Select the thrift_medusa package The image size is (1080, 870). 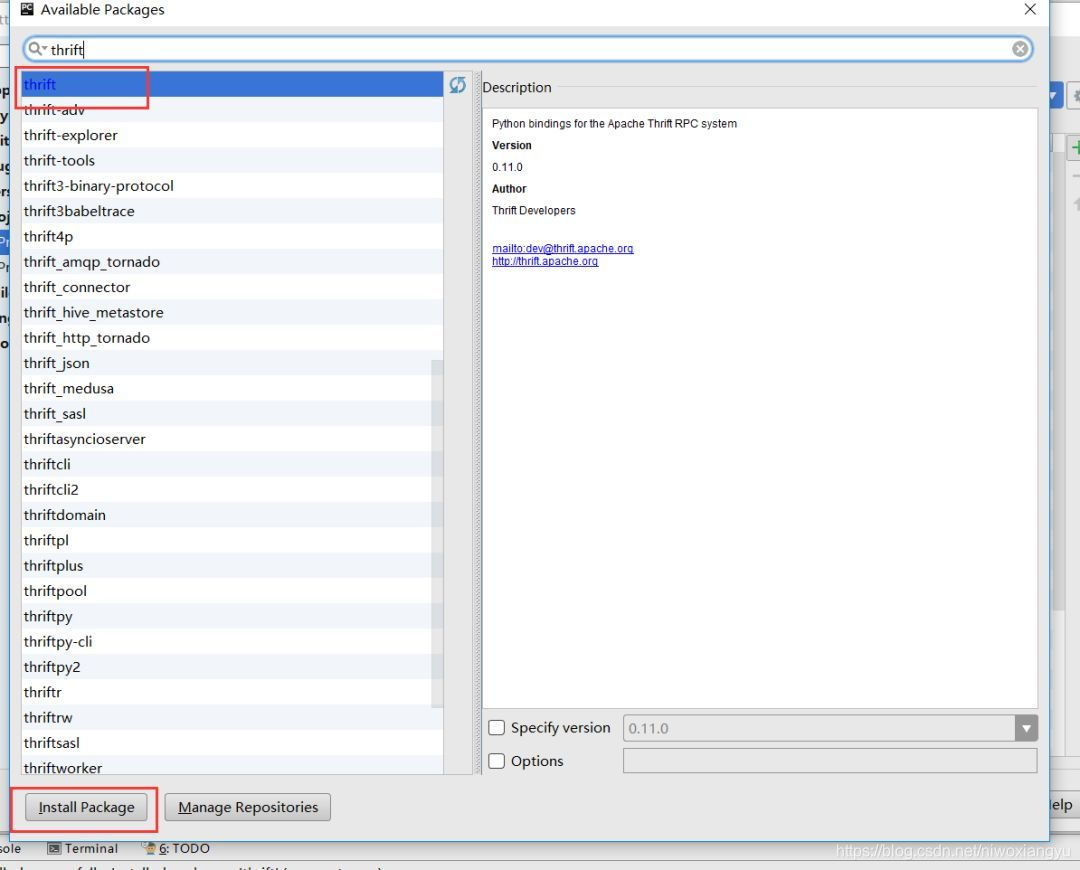click(232, 389)
